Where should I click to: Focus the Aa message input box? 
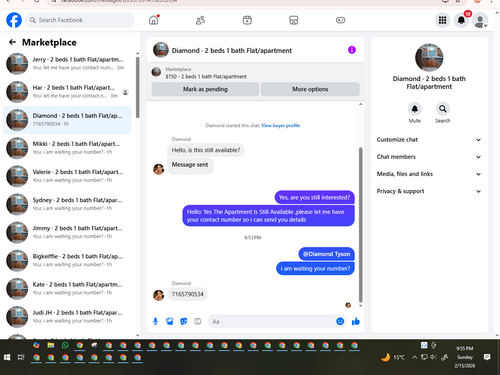(277, 321)
